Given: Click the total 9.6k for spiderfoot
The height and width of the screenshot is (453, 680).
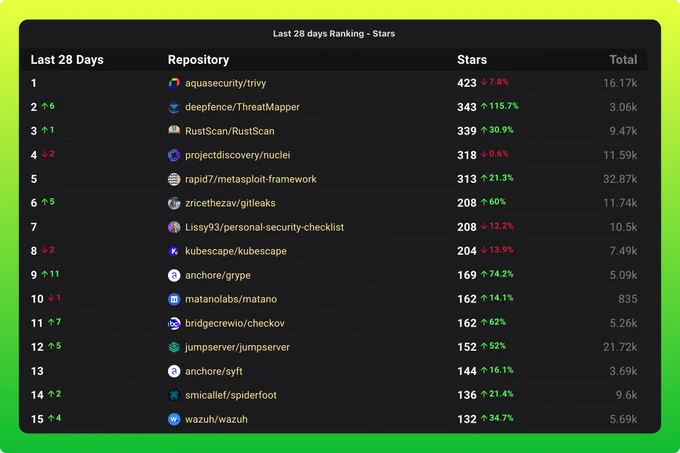Looking at the screenshot, I should 627,395.
